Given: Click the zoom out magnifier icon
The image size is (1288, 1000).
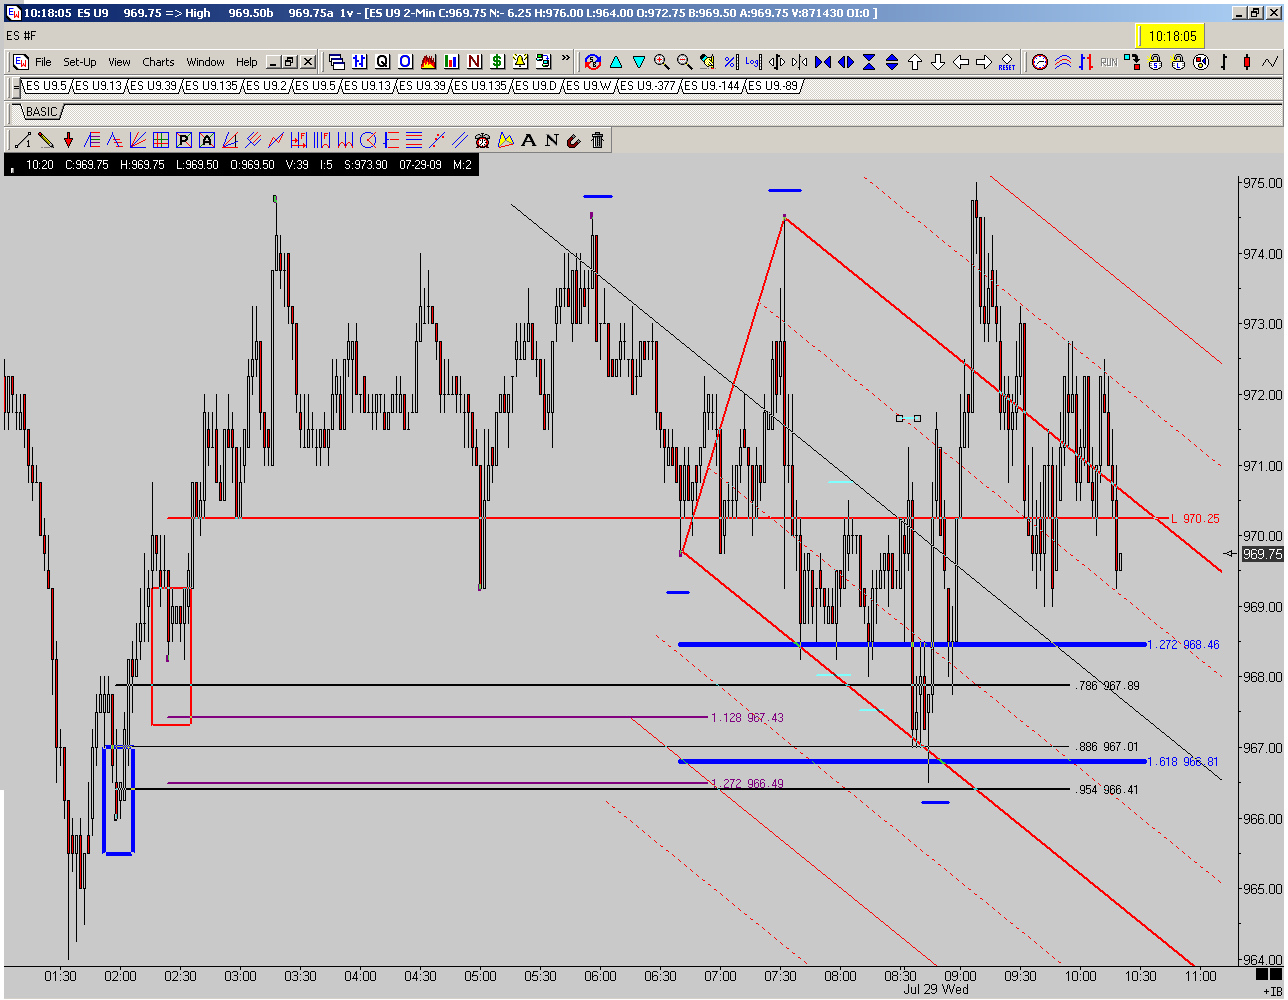Looking at the screenshot, I should (x=684, y=62).
